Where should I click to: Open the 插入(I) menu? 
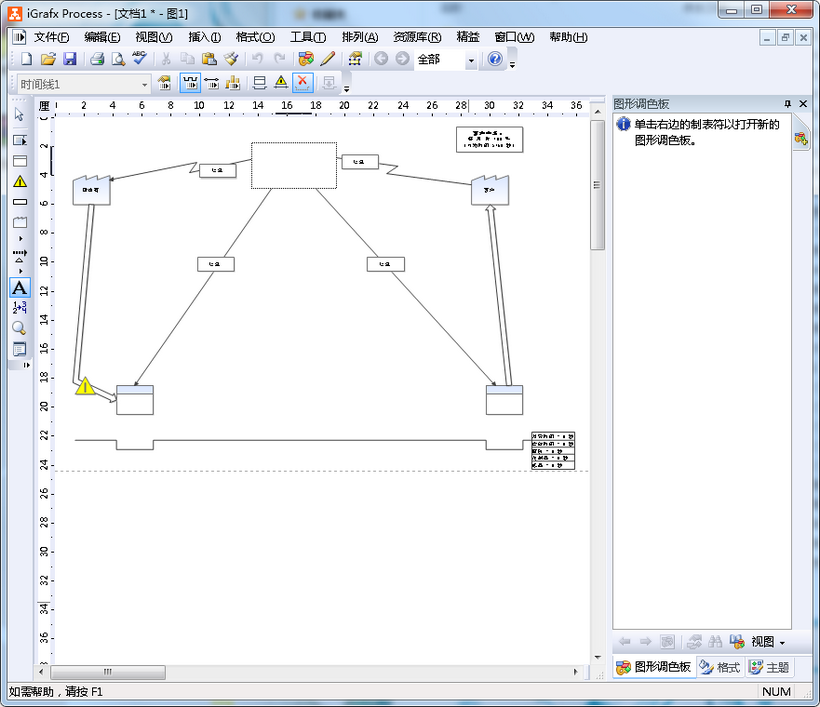[204, 37]
